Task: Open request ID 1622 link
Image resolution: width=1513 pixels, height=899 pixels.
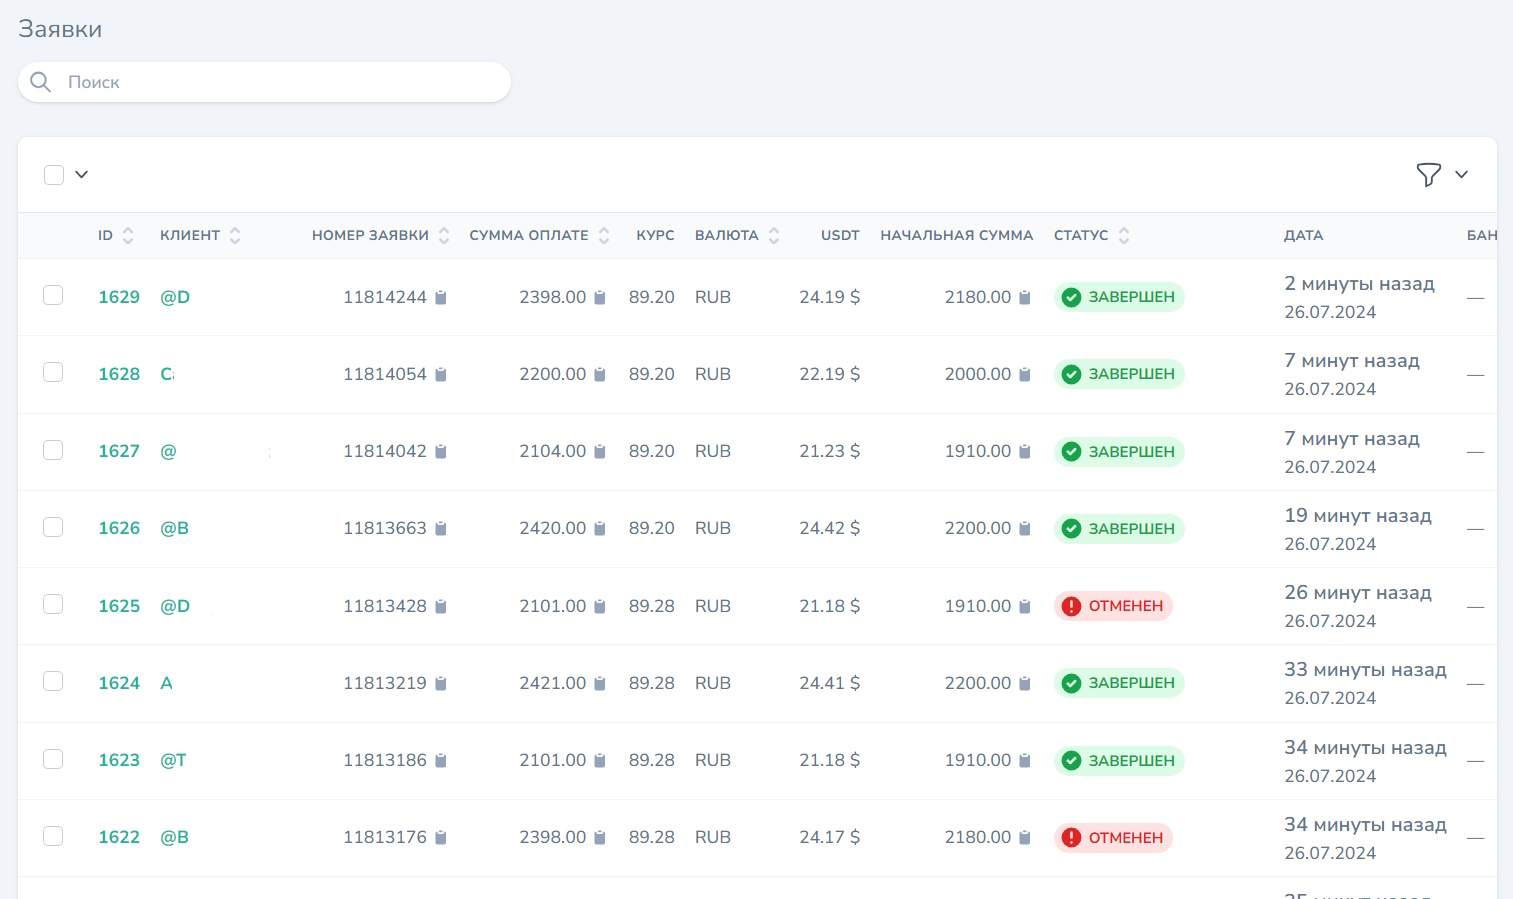Action: tap(119, 837)
